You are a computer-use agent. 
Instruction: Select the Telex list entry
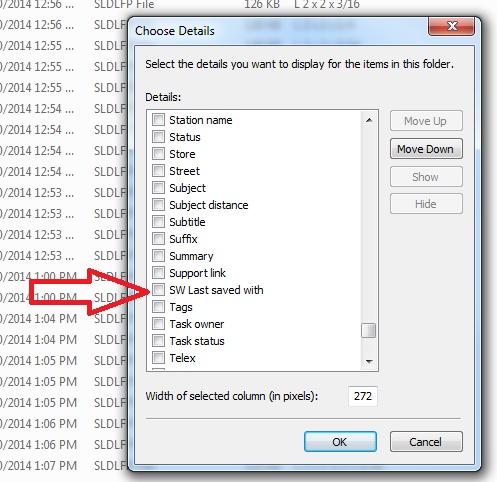click(182, 358)
